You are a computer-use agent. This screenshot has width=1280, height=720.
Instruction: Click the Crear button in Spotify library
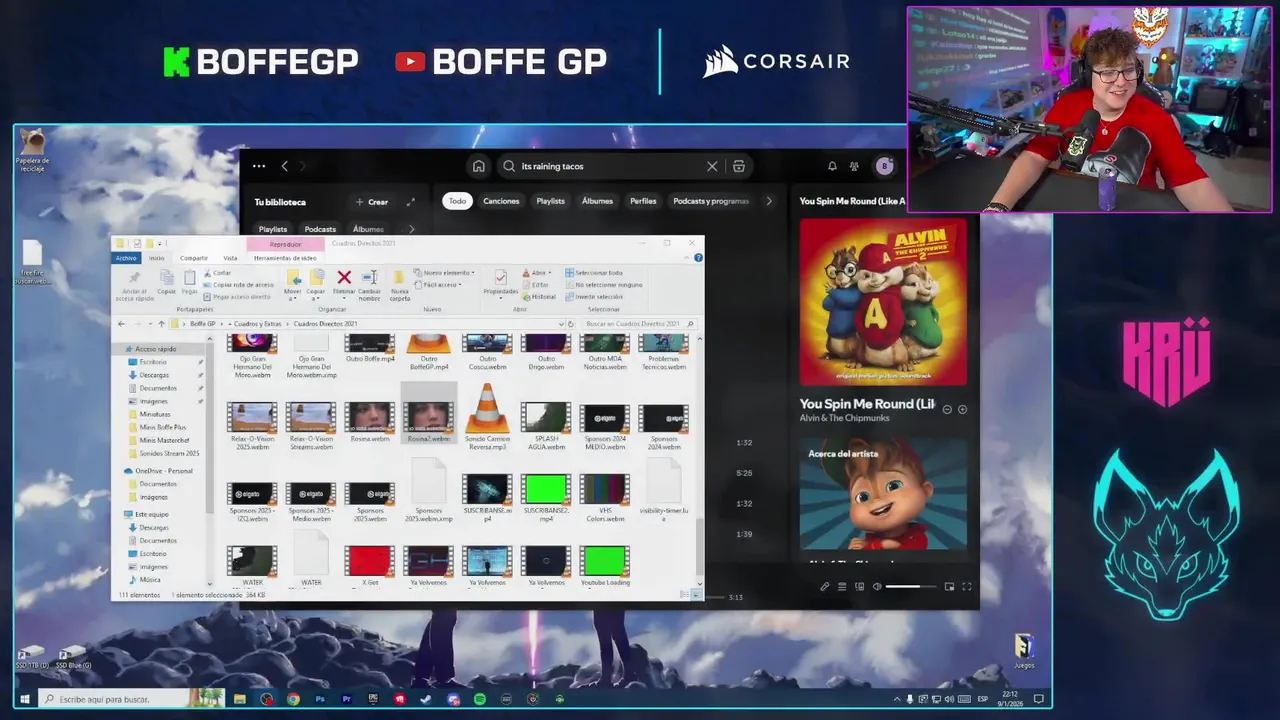coord(372,202)
